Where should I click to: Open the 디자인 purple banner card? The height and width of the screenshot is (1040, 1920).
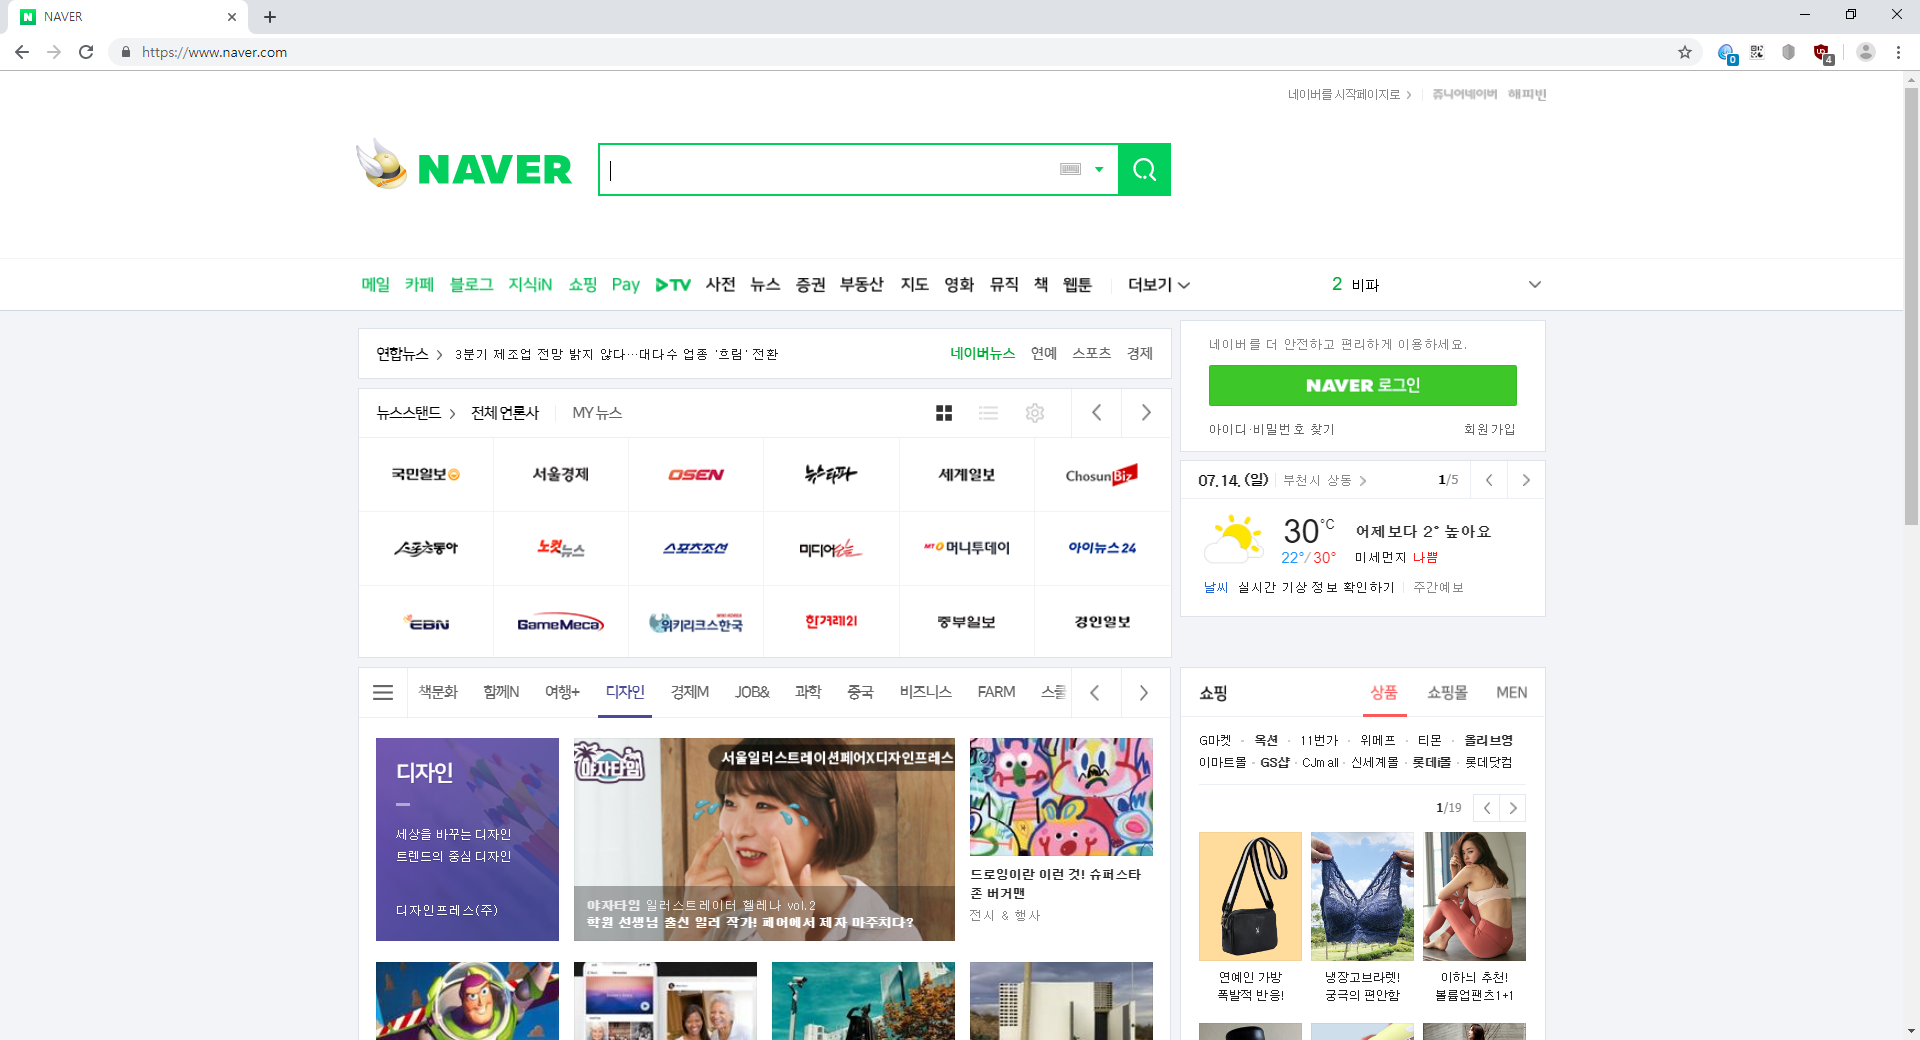pos(467,839)
